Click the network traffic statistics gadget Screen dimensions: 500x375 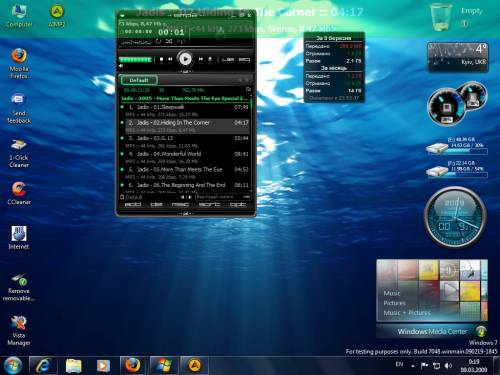[x=334, y=67]
